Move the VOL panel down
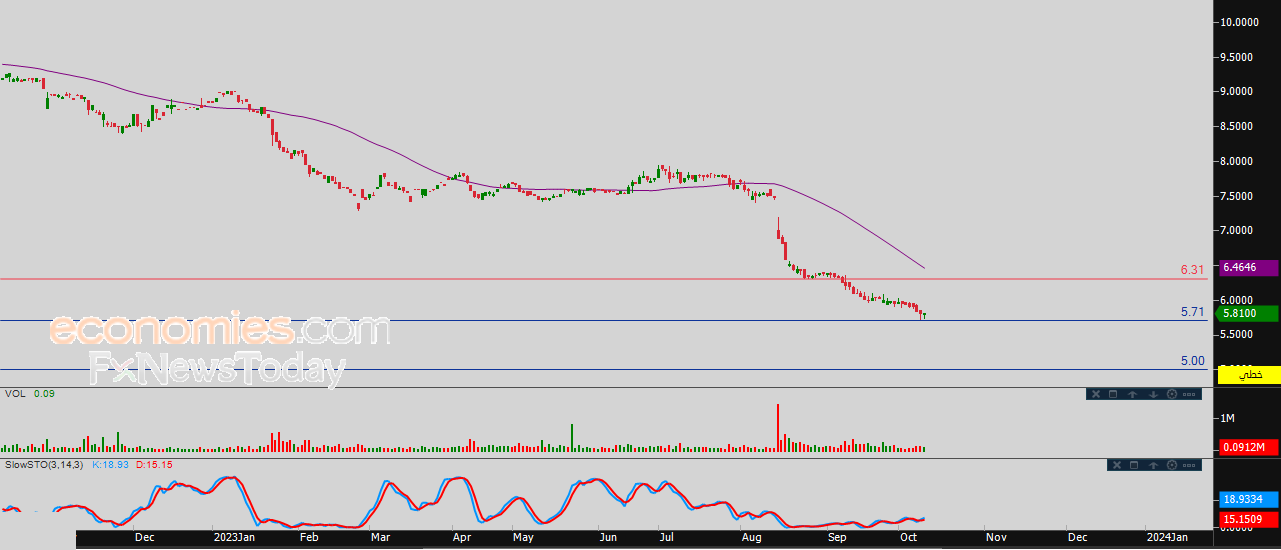Screen dimensions: 1281x550 pos(1153,394)
